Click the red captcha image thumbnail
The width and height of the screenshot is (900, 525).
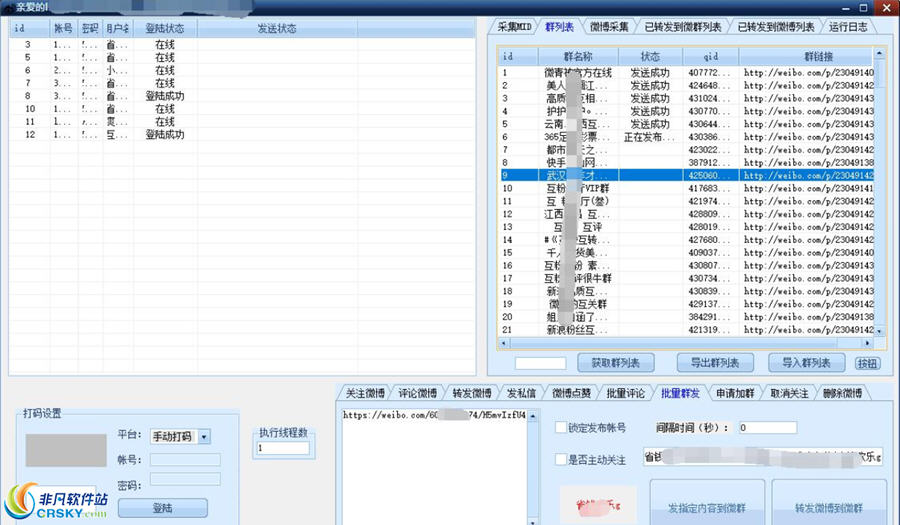599,505
